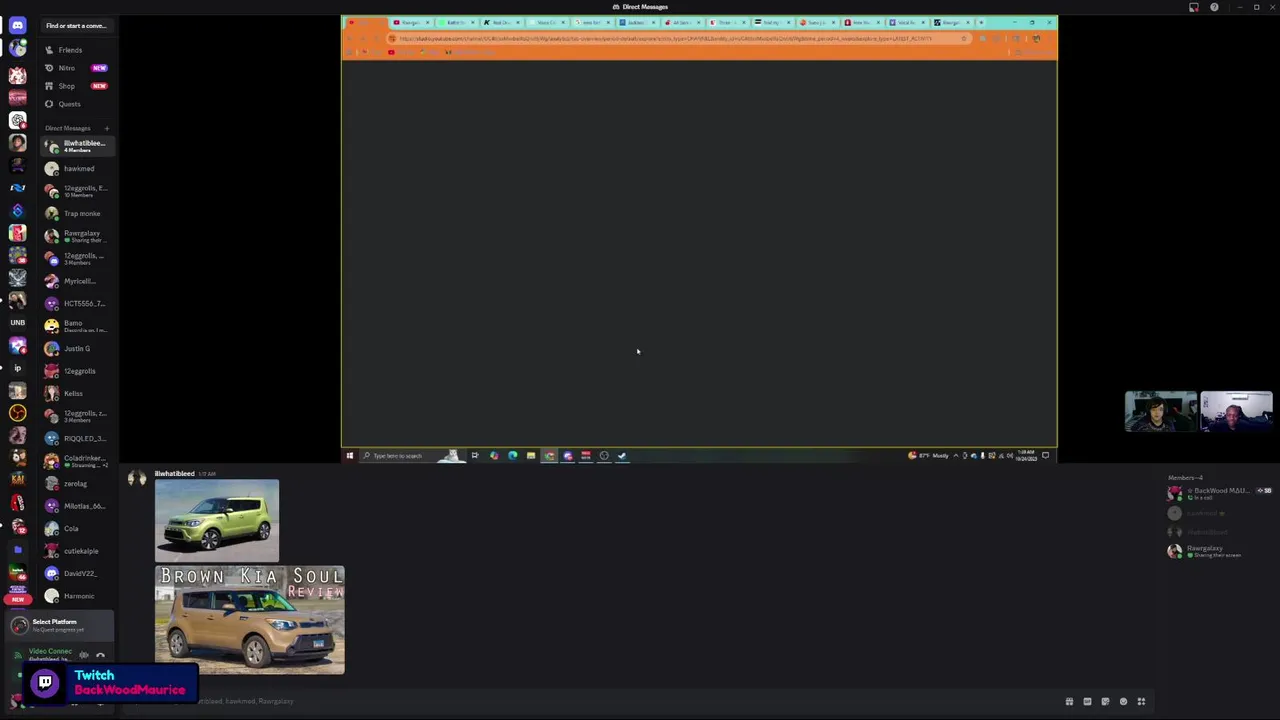
Task: Open DM with Myricell...
Action: pos(78,281)
